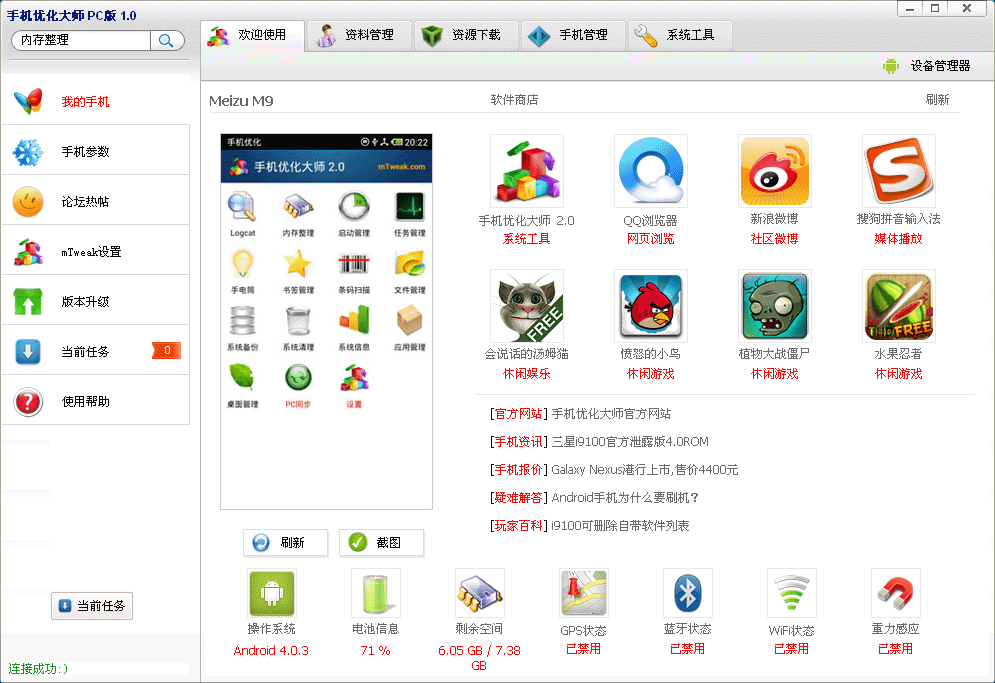
Task: Open 设备管理器 device manager
Action: point(926,66)
